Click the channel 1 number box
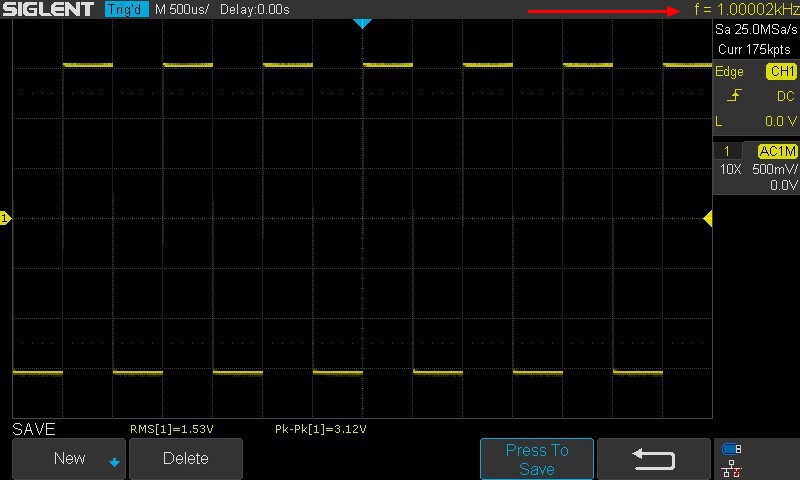 point(727,151)
